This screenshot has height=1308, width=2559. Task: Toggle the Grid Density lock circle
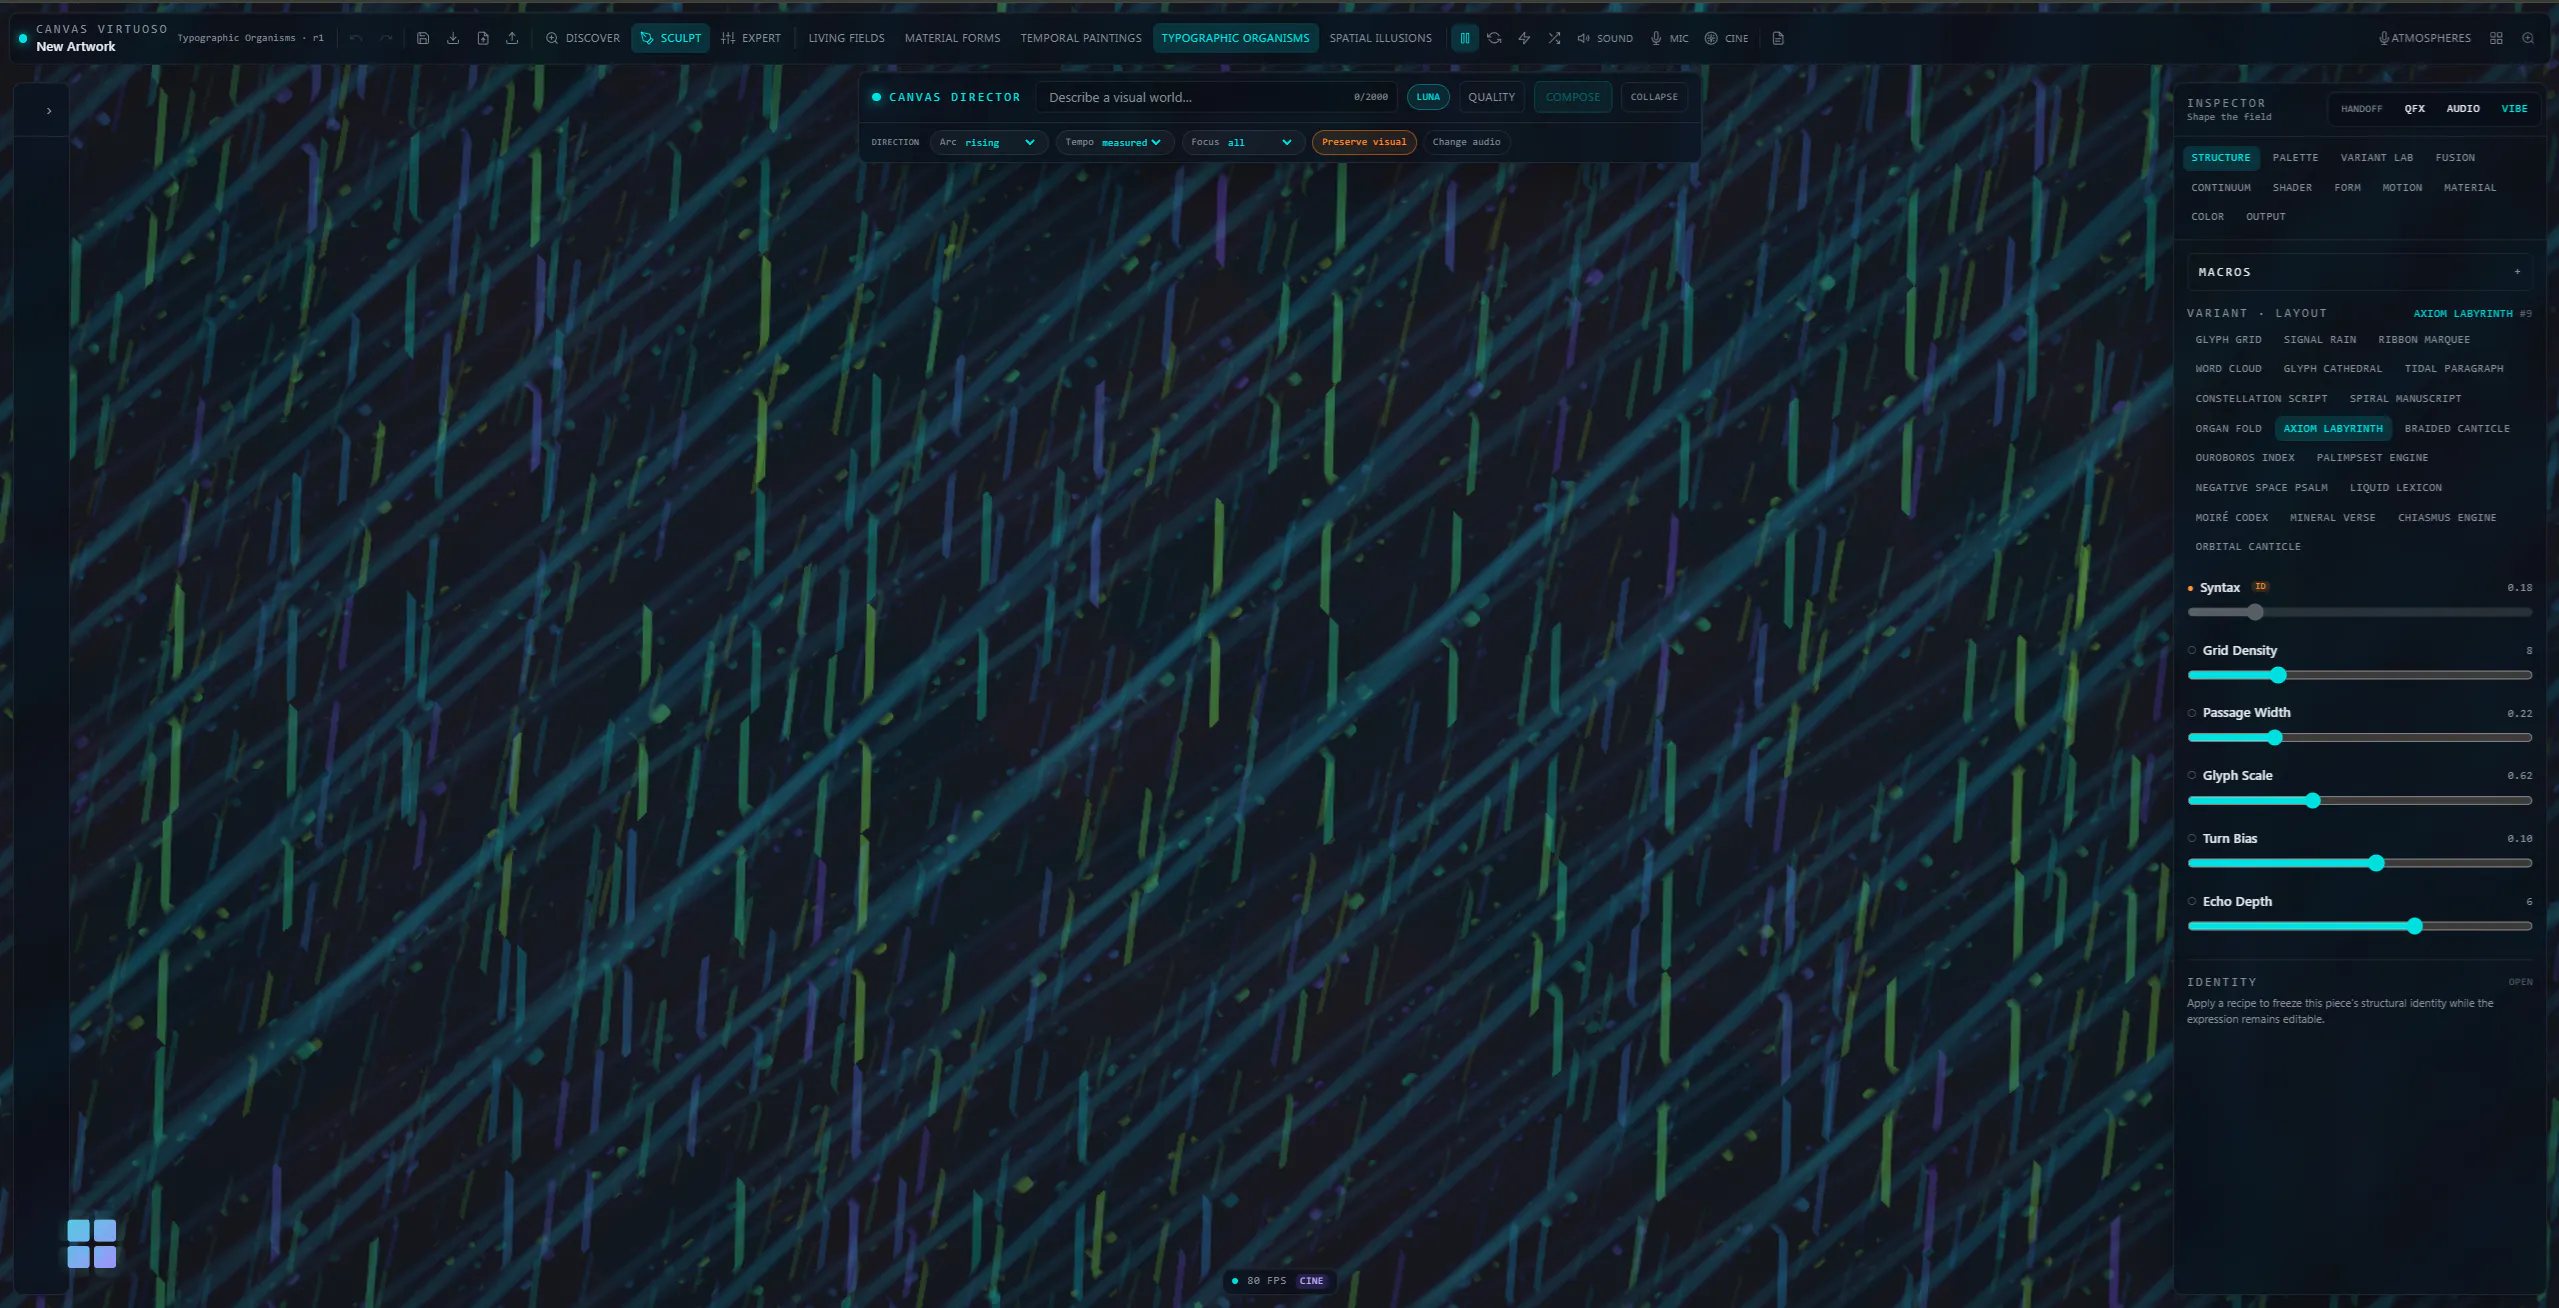(2192, 650)
